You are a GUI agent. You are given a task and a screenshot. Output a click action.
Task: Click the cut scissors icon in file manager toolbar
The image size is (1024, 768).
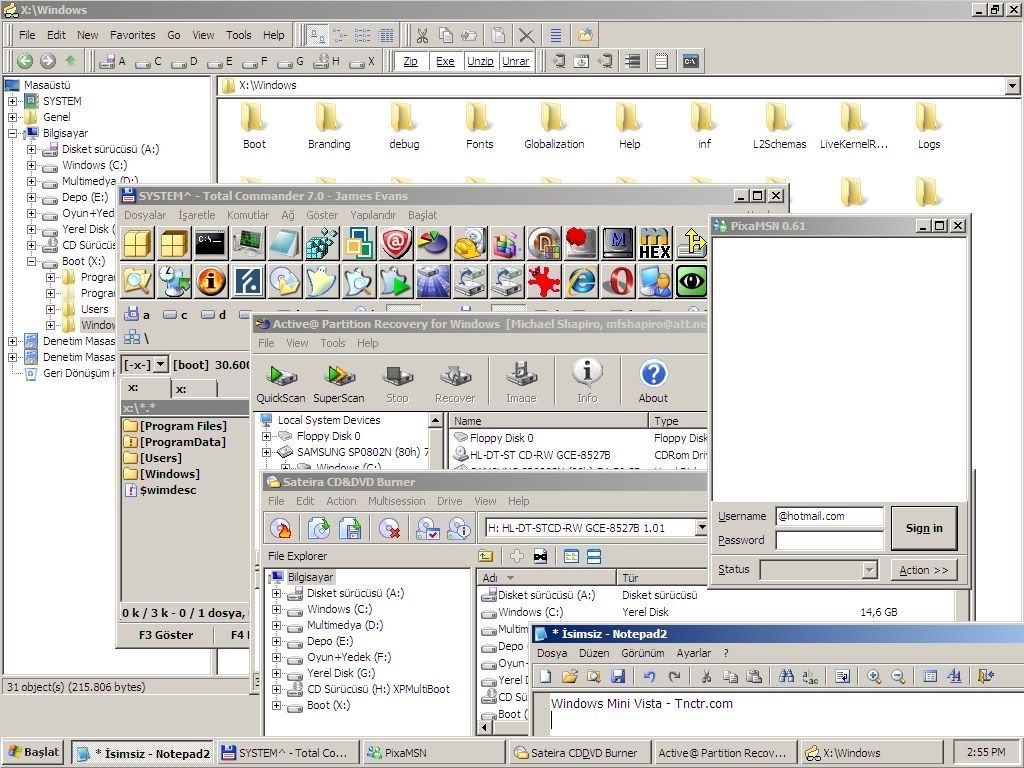[423, 35]
